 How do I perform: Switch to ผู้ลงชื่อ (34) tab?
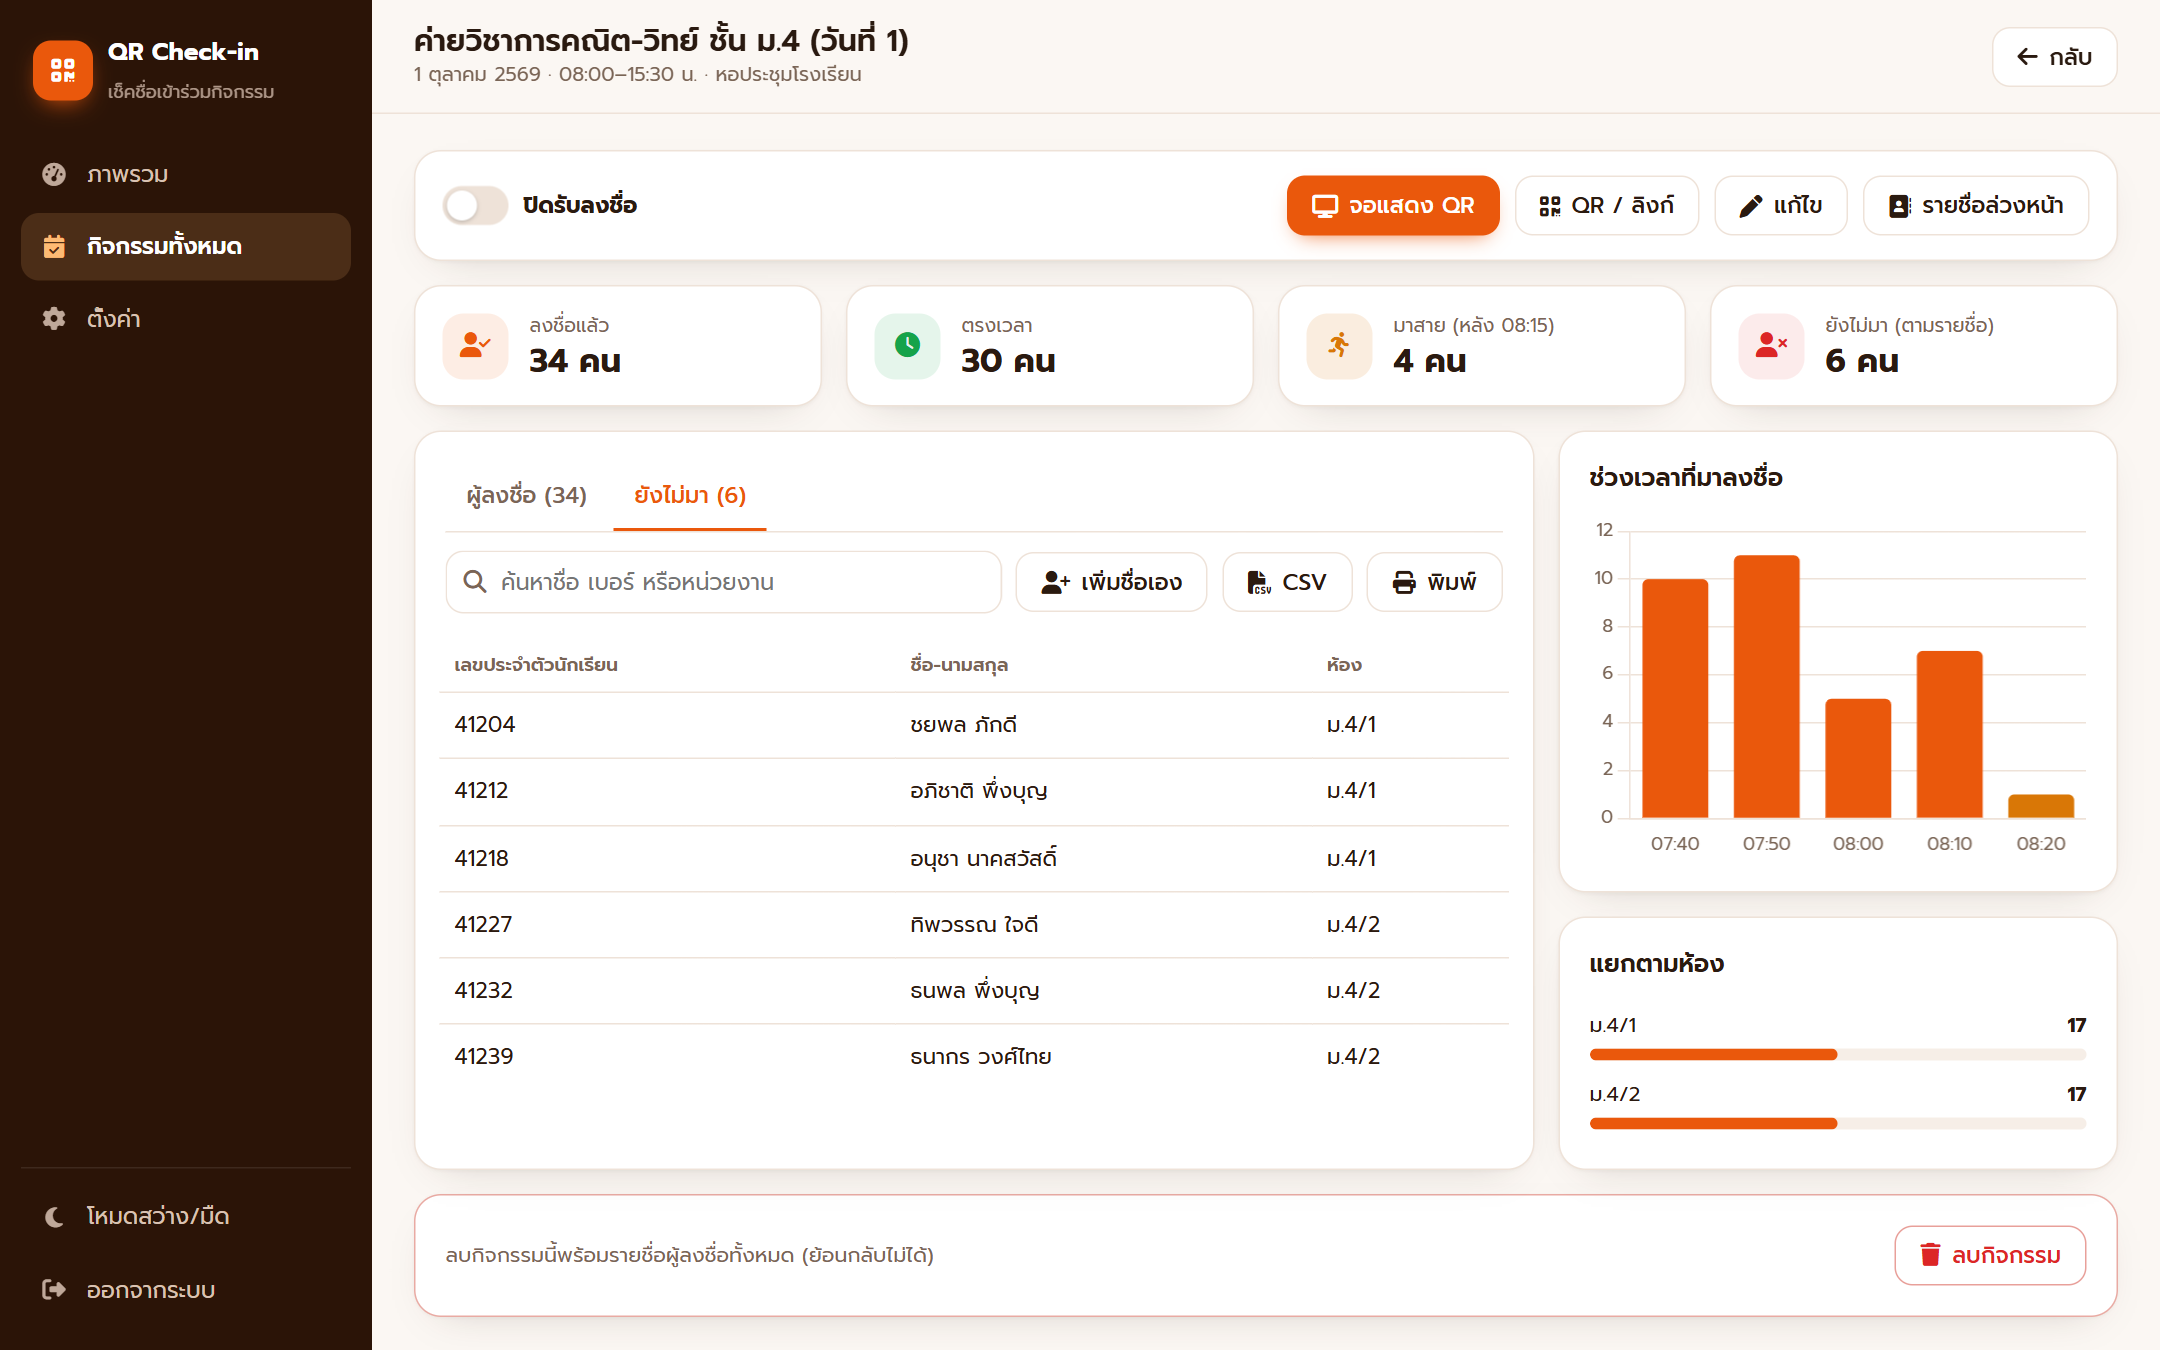tap(527, 496)
